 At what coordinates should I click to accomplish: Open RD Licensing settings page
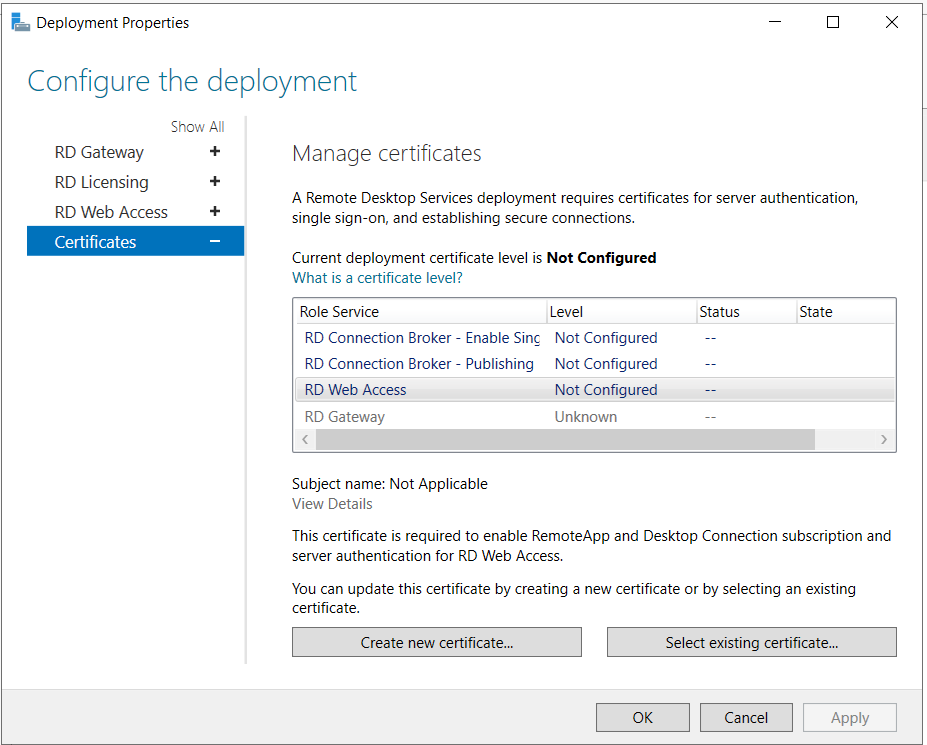pos(101,182)
